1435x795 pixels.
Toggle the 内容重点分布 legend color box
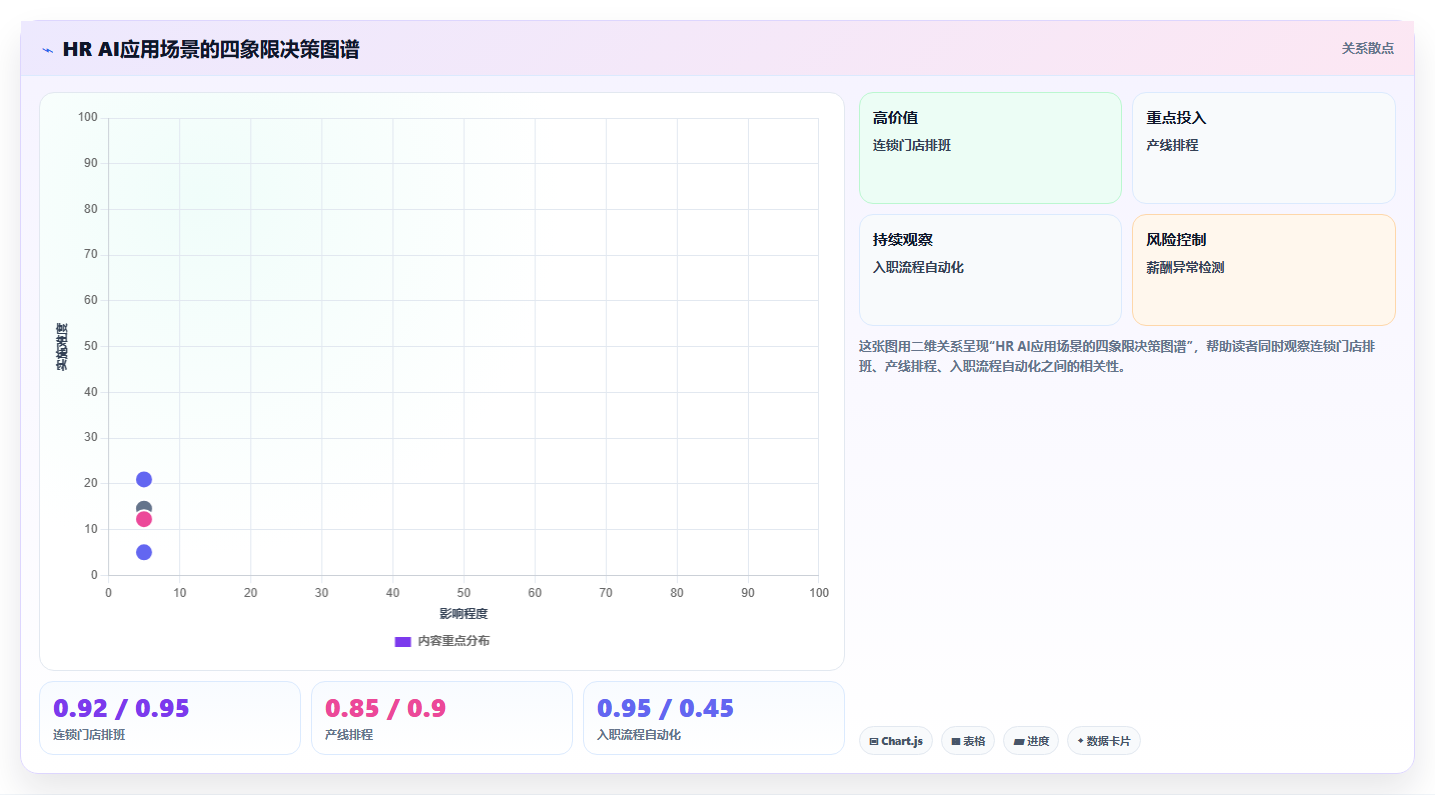403,641
